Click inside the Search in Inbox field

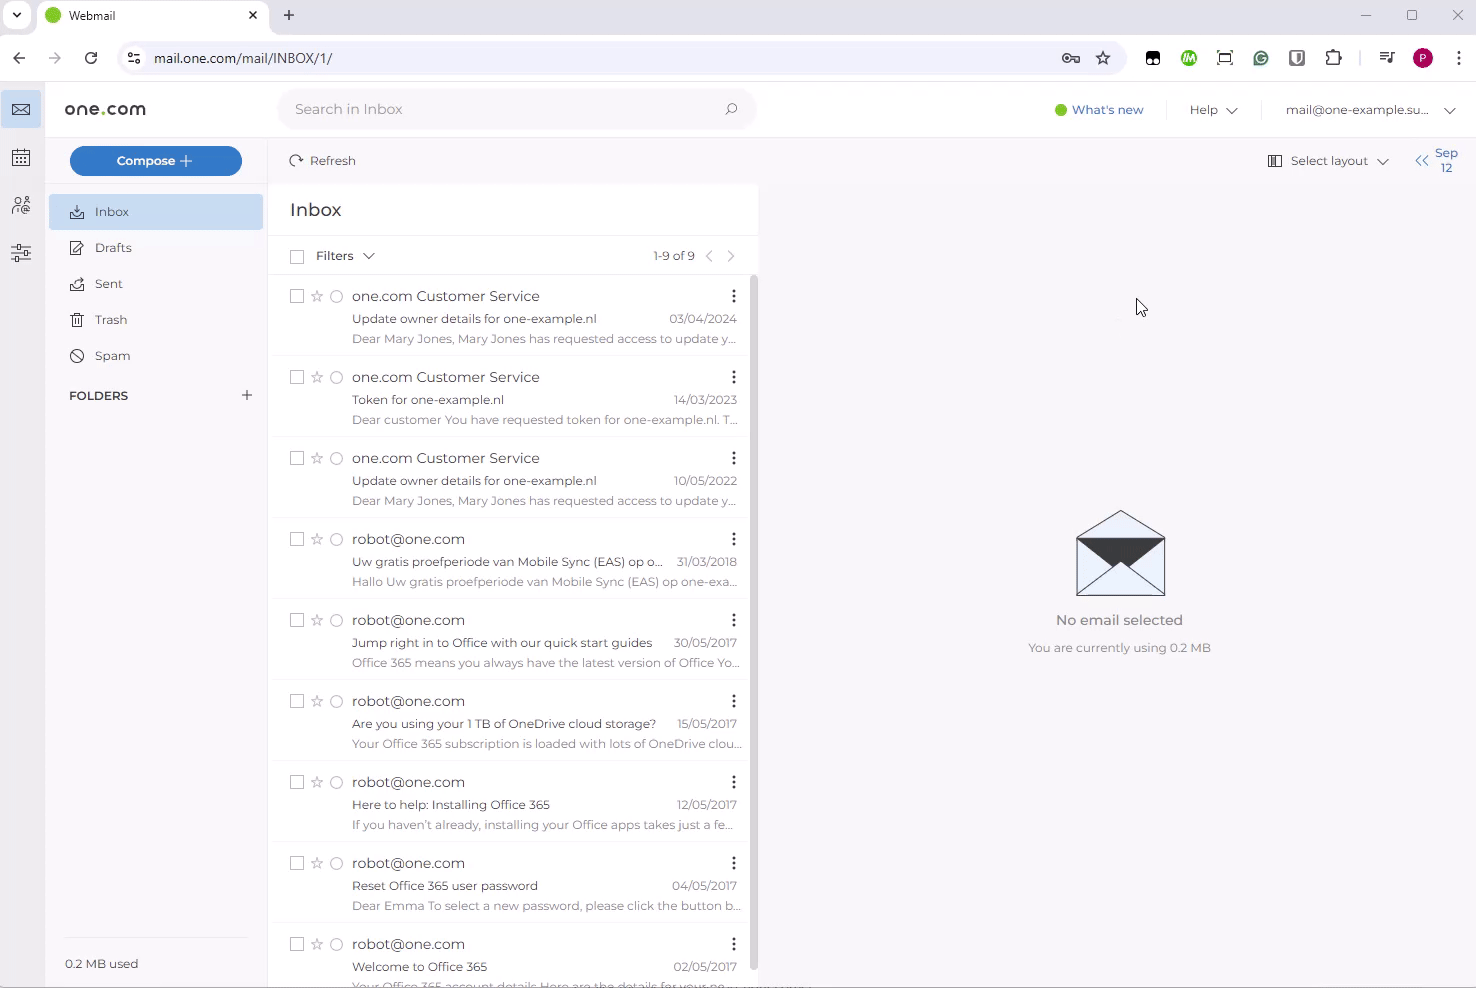pyautogui.click(x=480, y=109)
